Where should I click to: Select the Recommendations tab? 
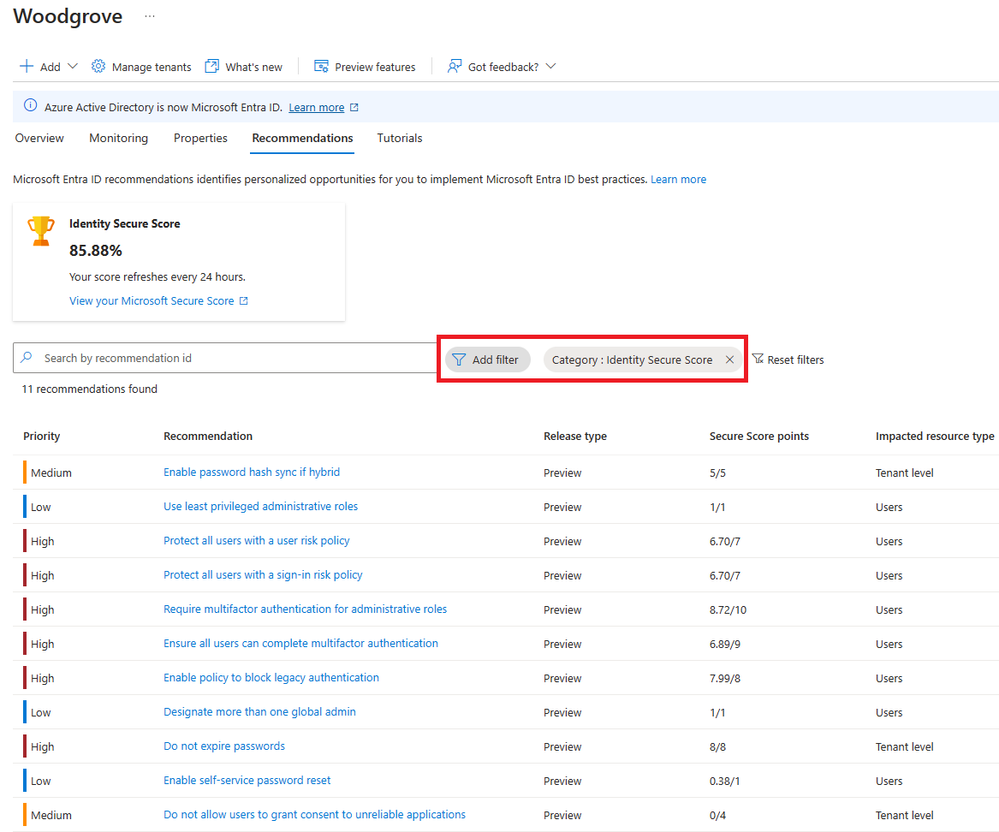click(303, 138)
